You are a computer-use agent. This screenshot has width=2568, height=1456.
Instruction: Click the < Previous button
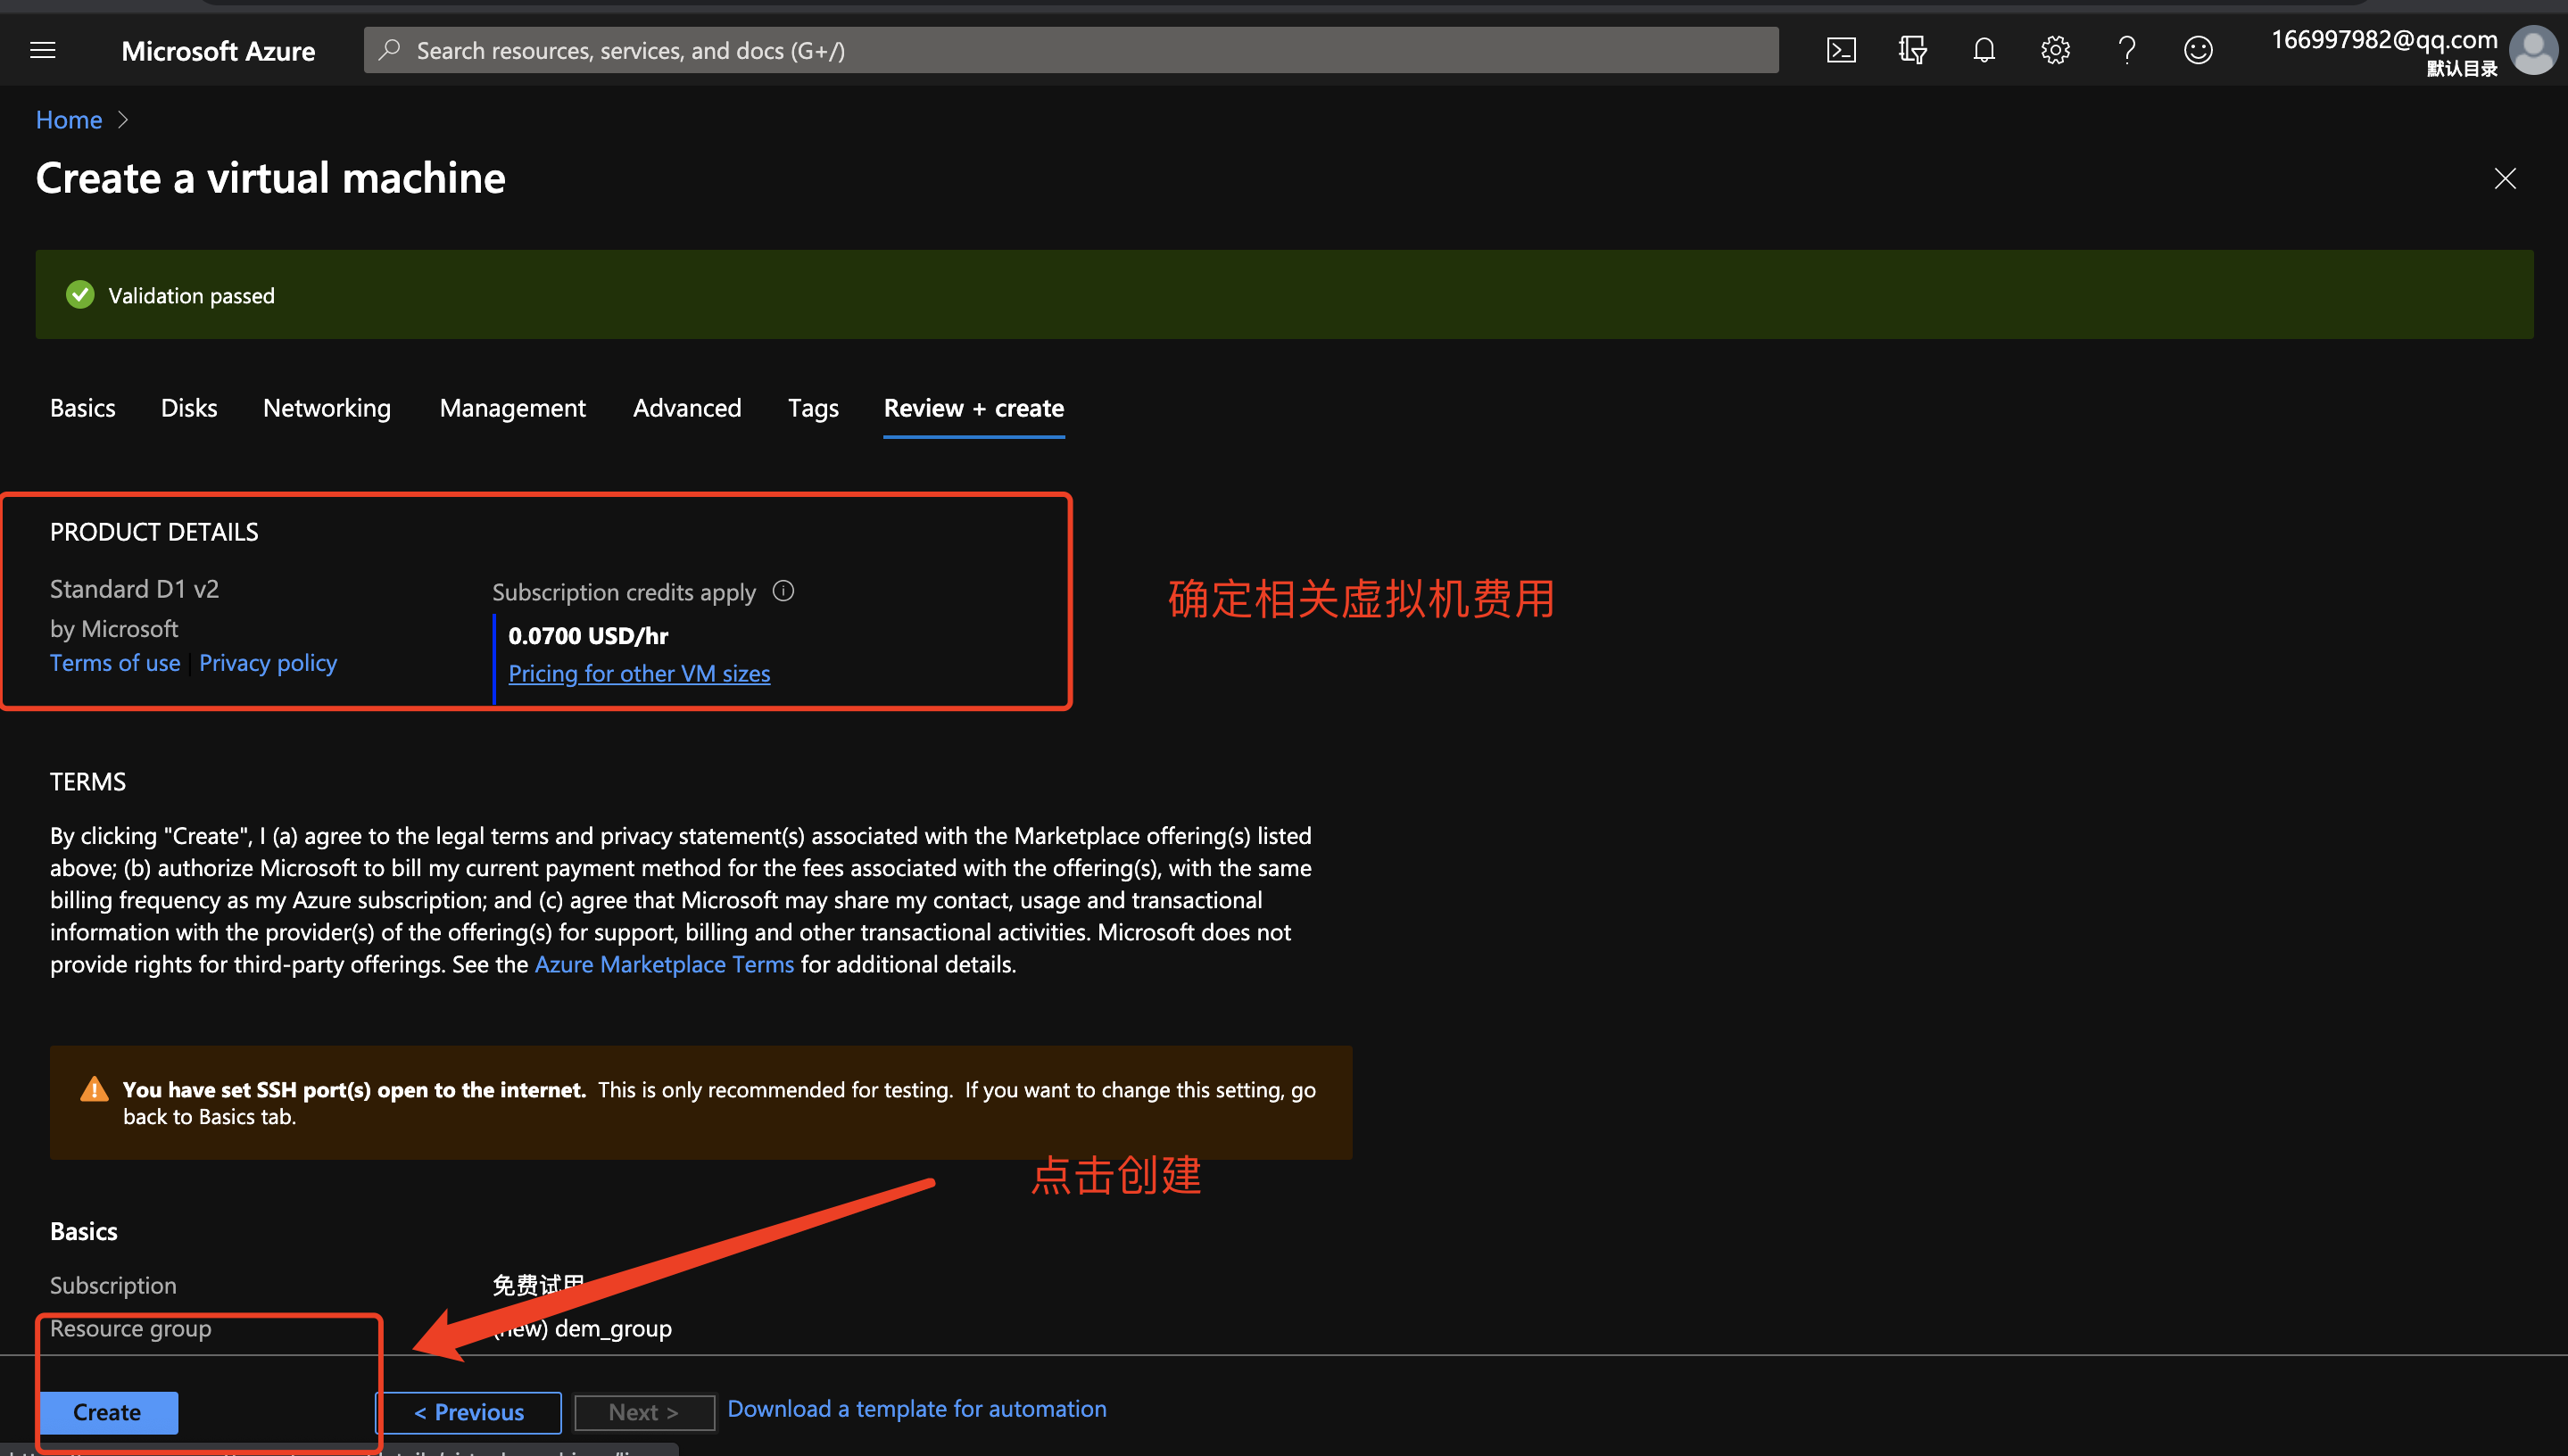(x=468, y=1412)
